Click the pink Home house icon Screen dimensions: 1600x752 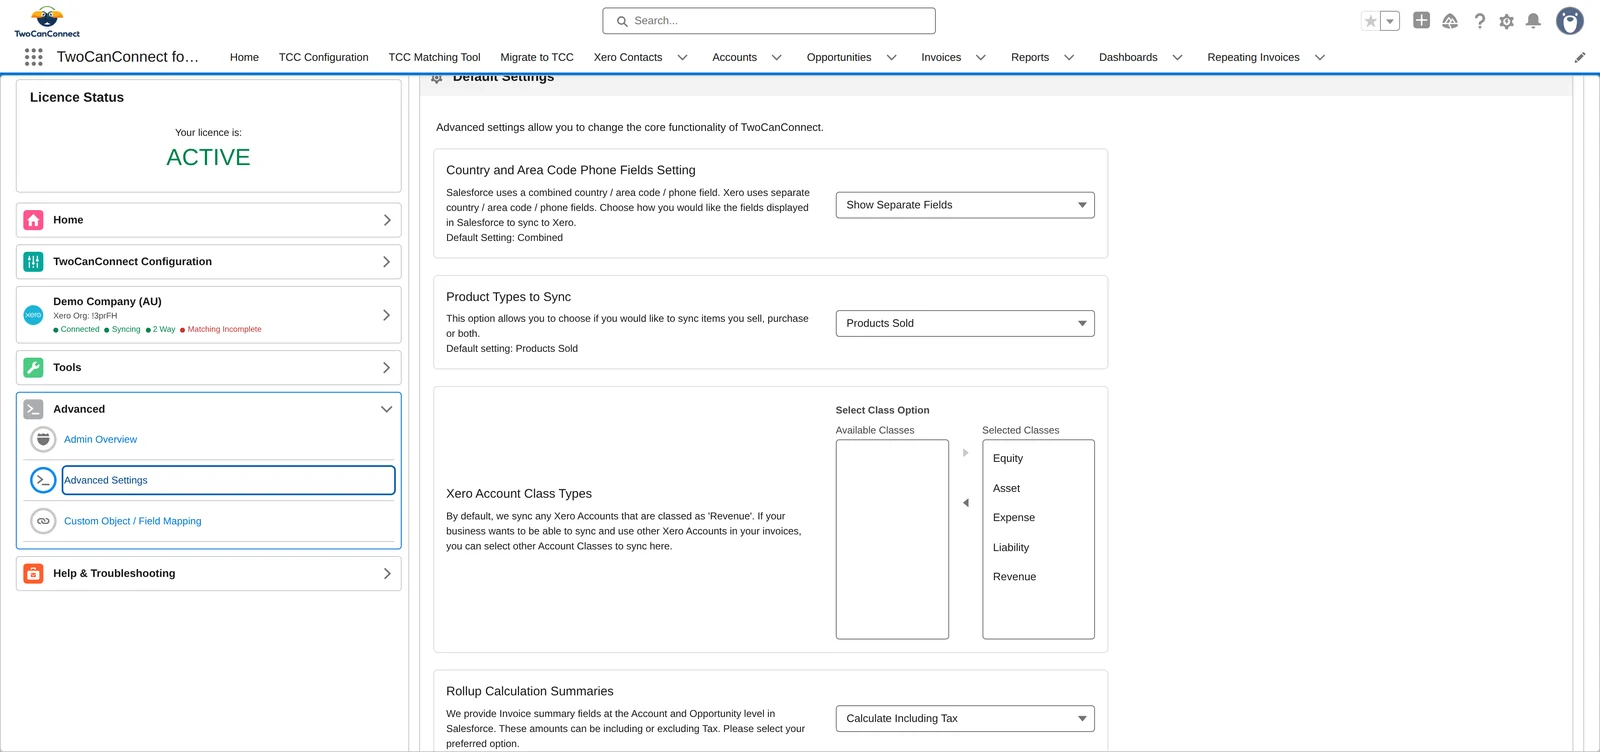click(x=33, y=220)
